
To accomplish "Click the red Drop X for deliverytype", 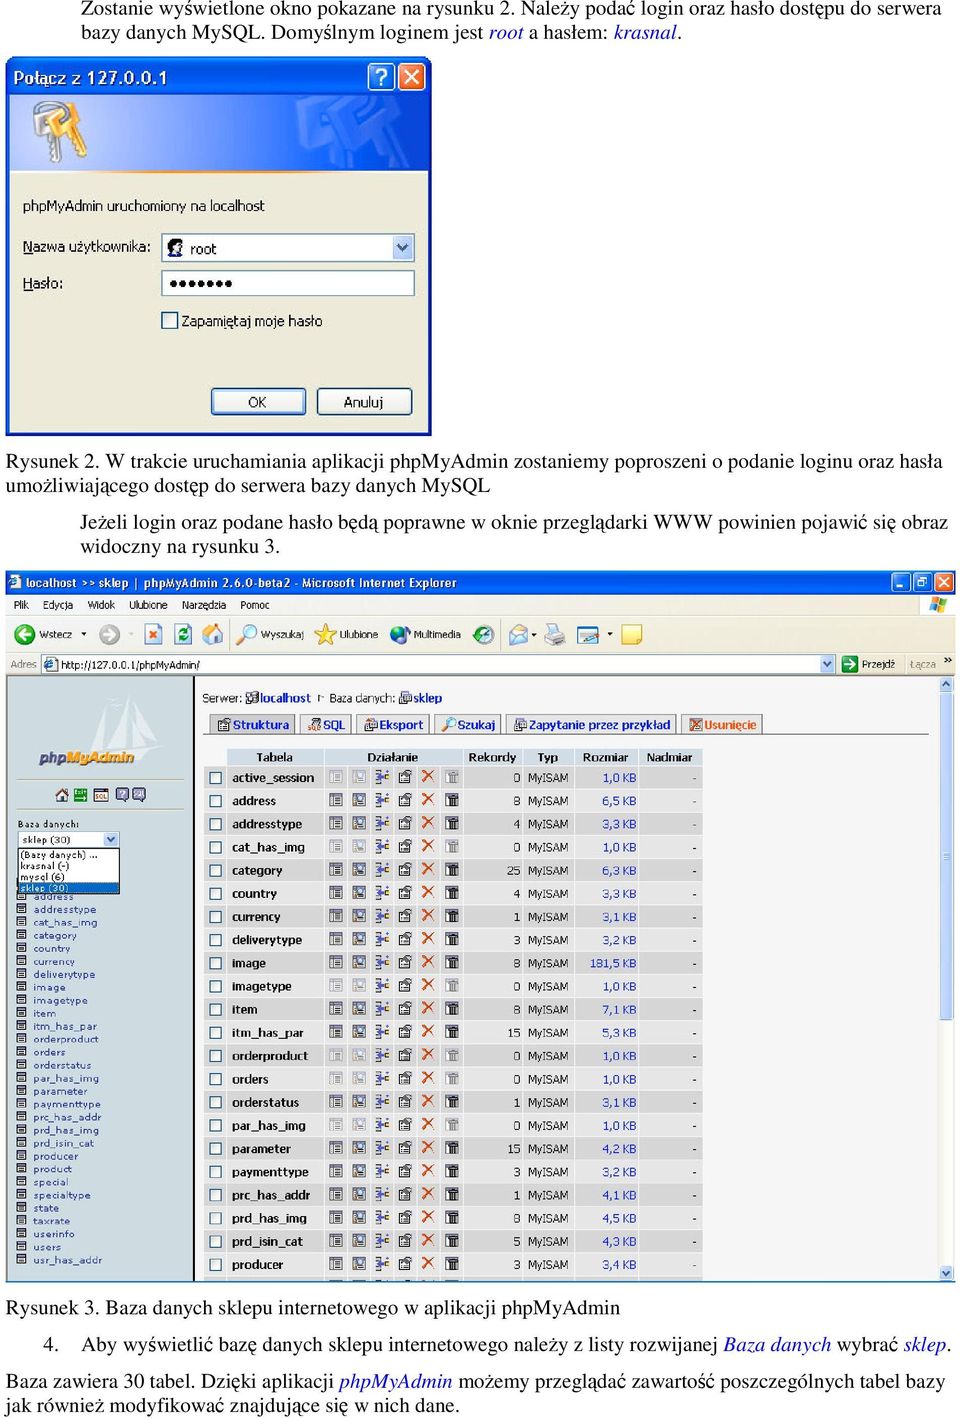I will pos(428,939).
